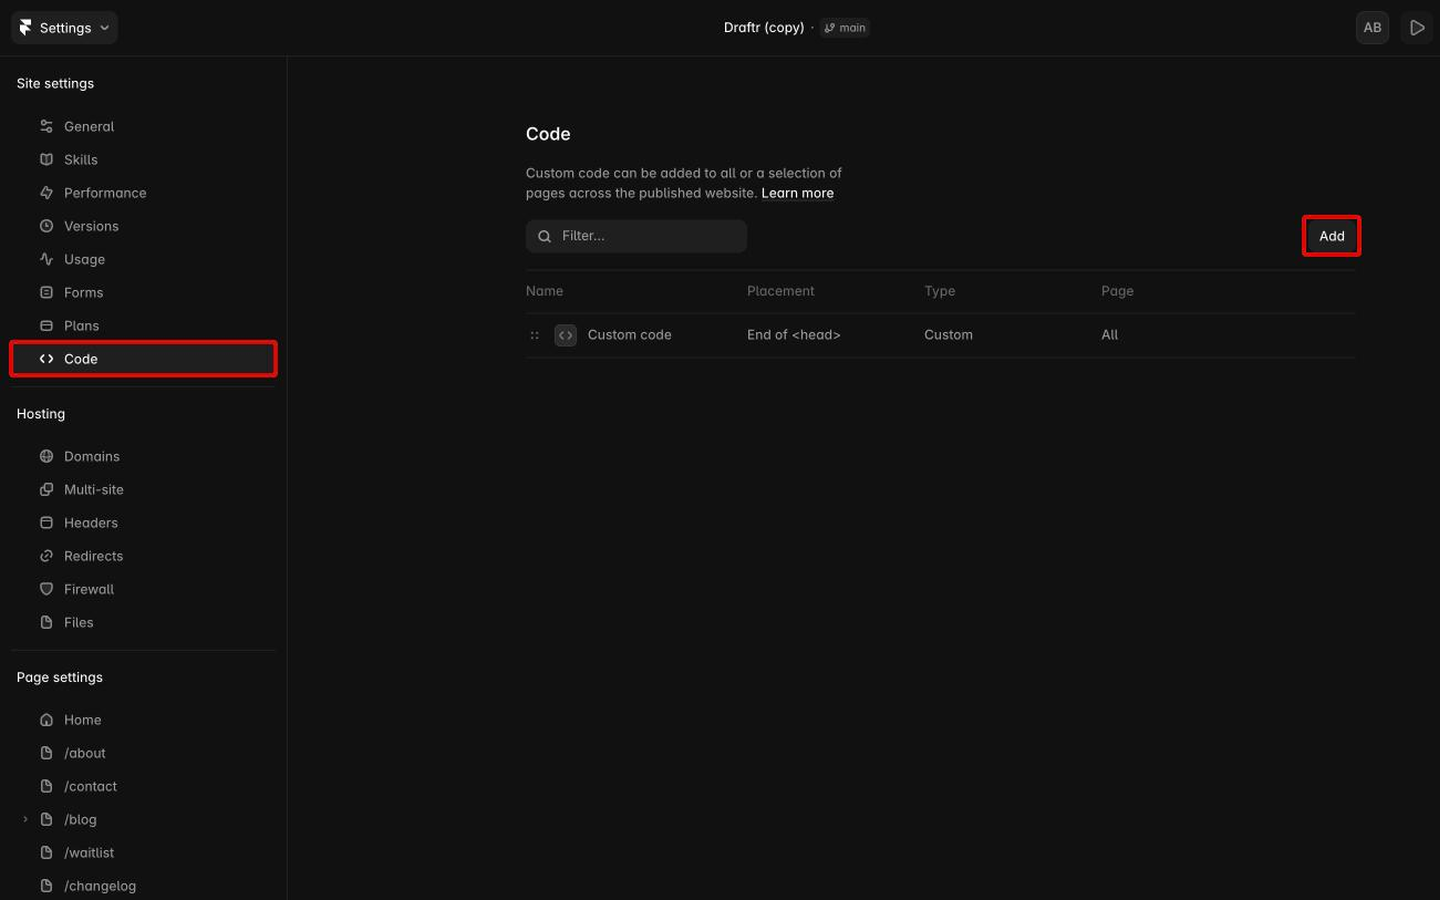Screen dimensions: 1440x900
Task: Click the Name column header
Action: pyautogui.click(x=544, y=291)
